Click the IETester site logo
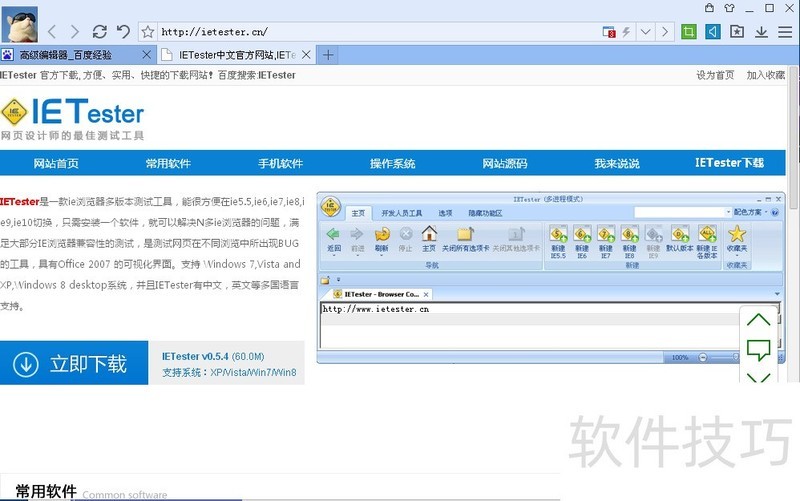This screenshot has height=501, width=800. pyautogui.click(x=72, y=119)
